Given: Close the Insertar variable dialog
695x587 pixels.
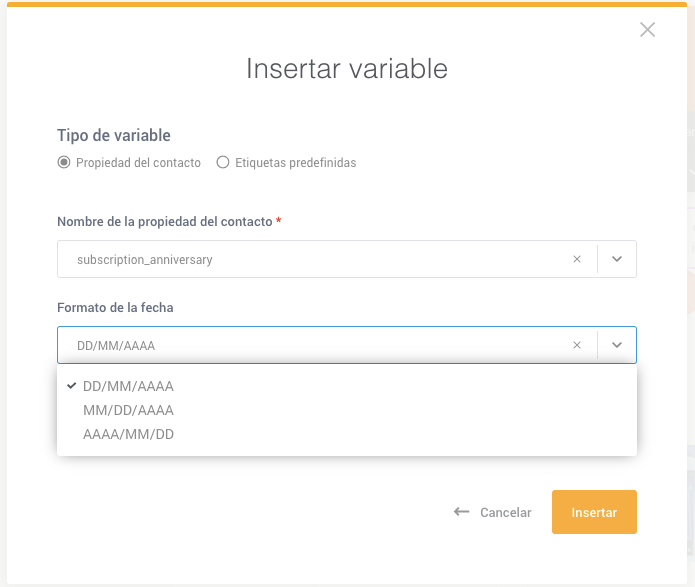Looking at the screenshot, I should click(647, 30).
